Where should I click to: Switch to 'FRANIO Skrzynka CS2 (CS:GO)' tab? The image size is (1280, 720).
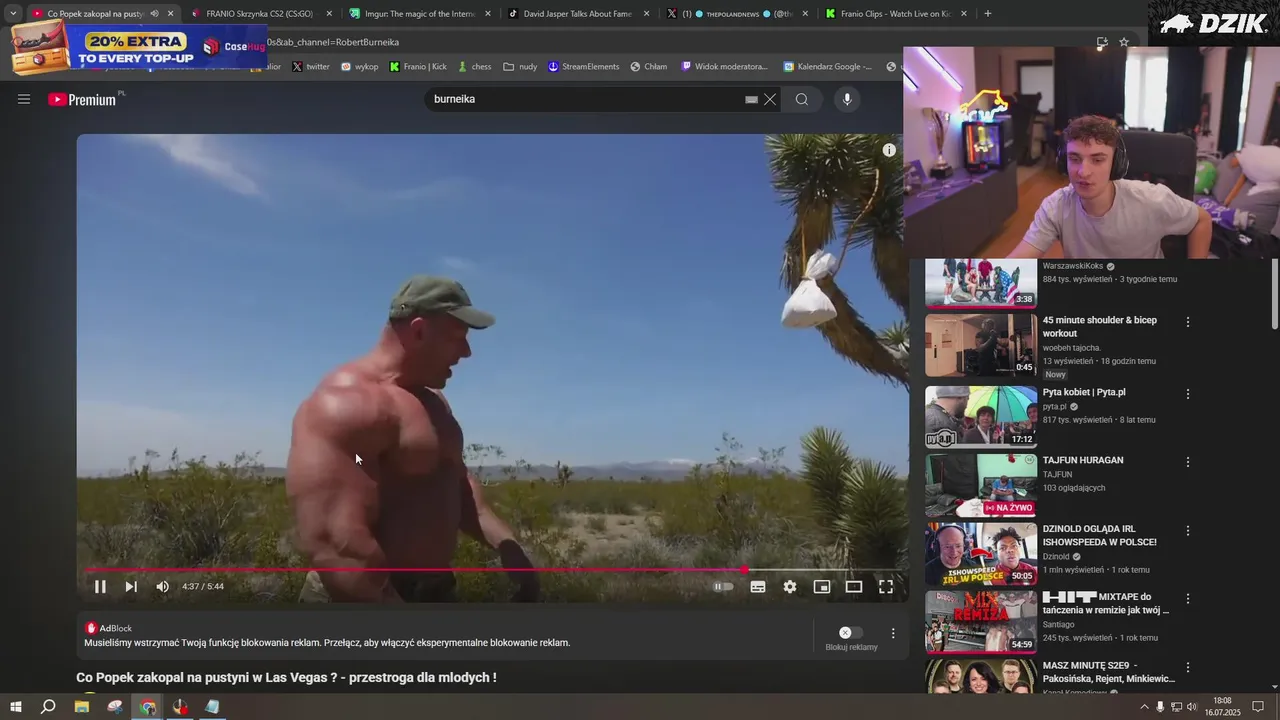(x=259, y=14)
